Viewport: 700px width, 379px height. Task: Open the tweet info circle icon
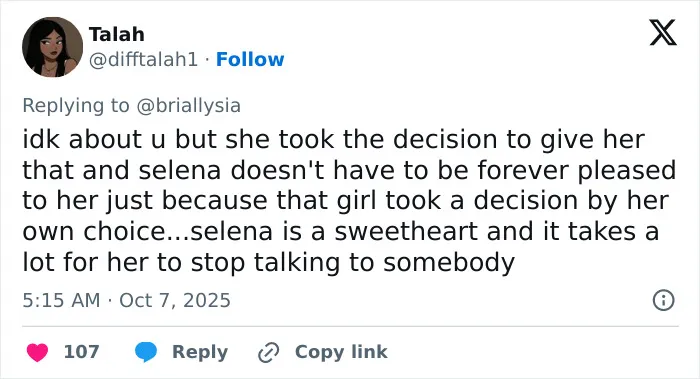663,300
